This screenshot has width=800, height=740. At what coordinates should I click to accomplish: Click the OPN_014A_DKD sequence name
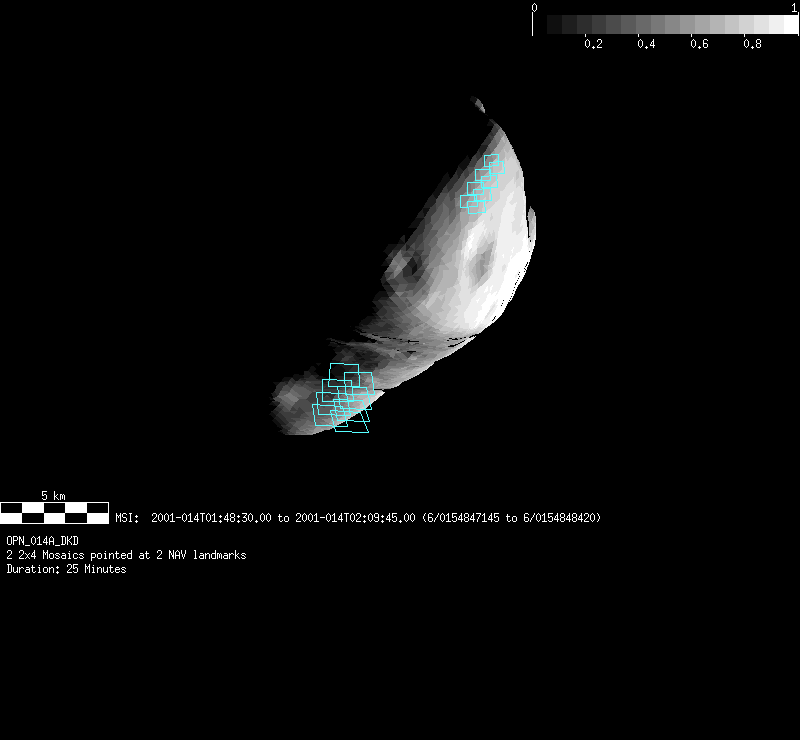42,541
